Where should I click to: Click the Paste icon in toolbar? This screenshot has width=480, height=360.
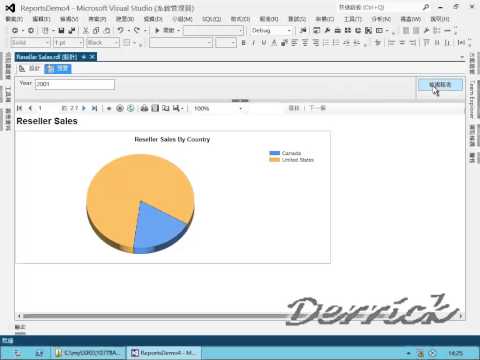click(107, 31)
